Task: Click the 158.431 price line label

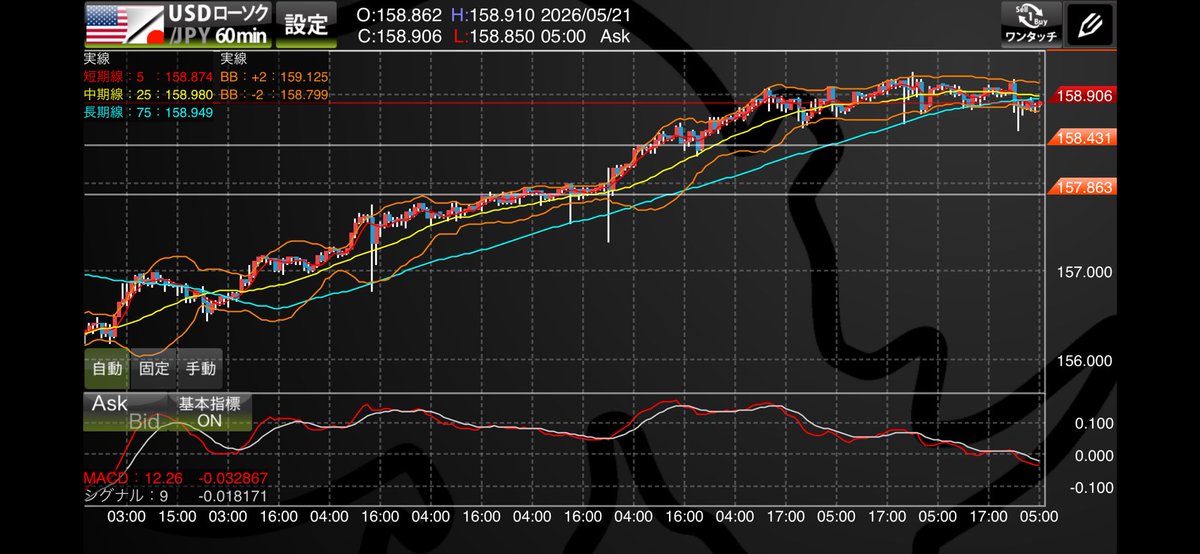Action: pos(1081,139)
